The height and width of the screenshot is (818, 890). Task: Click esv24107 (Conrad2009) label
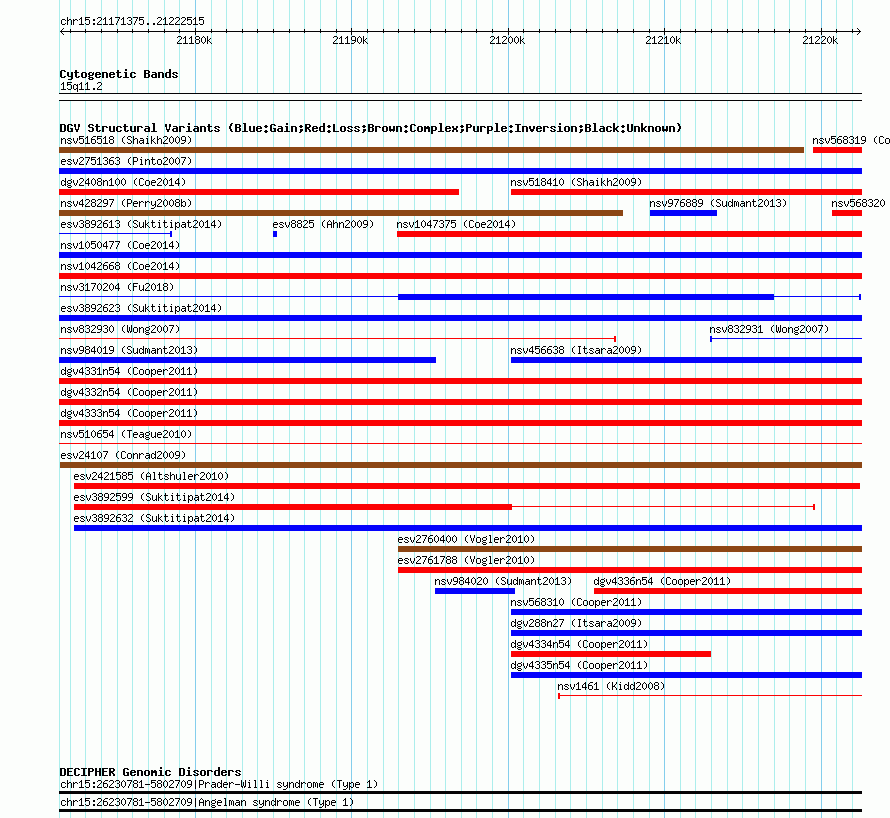tap(123, 455)
